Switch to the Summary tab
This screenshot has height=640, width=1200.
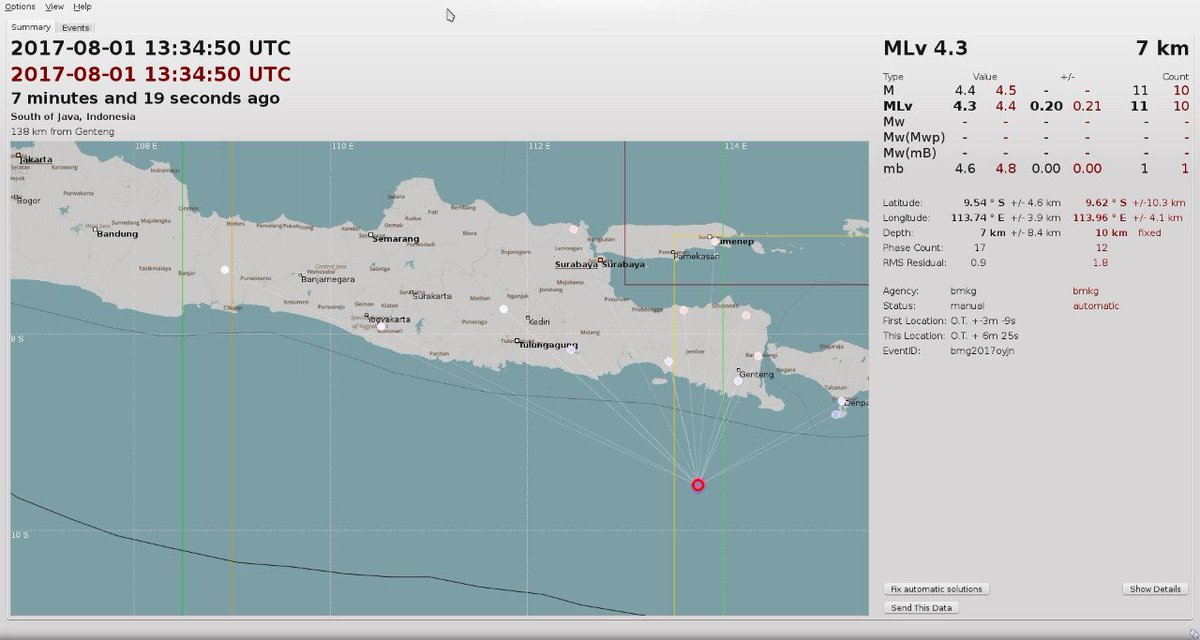(31, 27)
